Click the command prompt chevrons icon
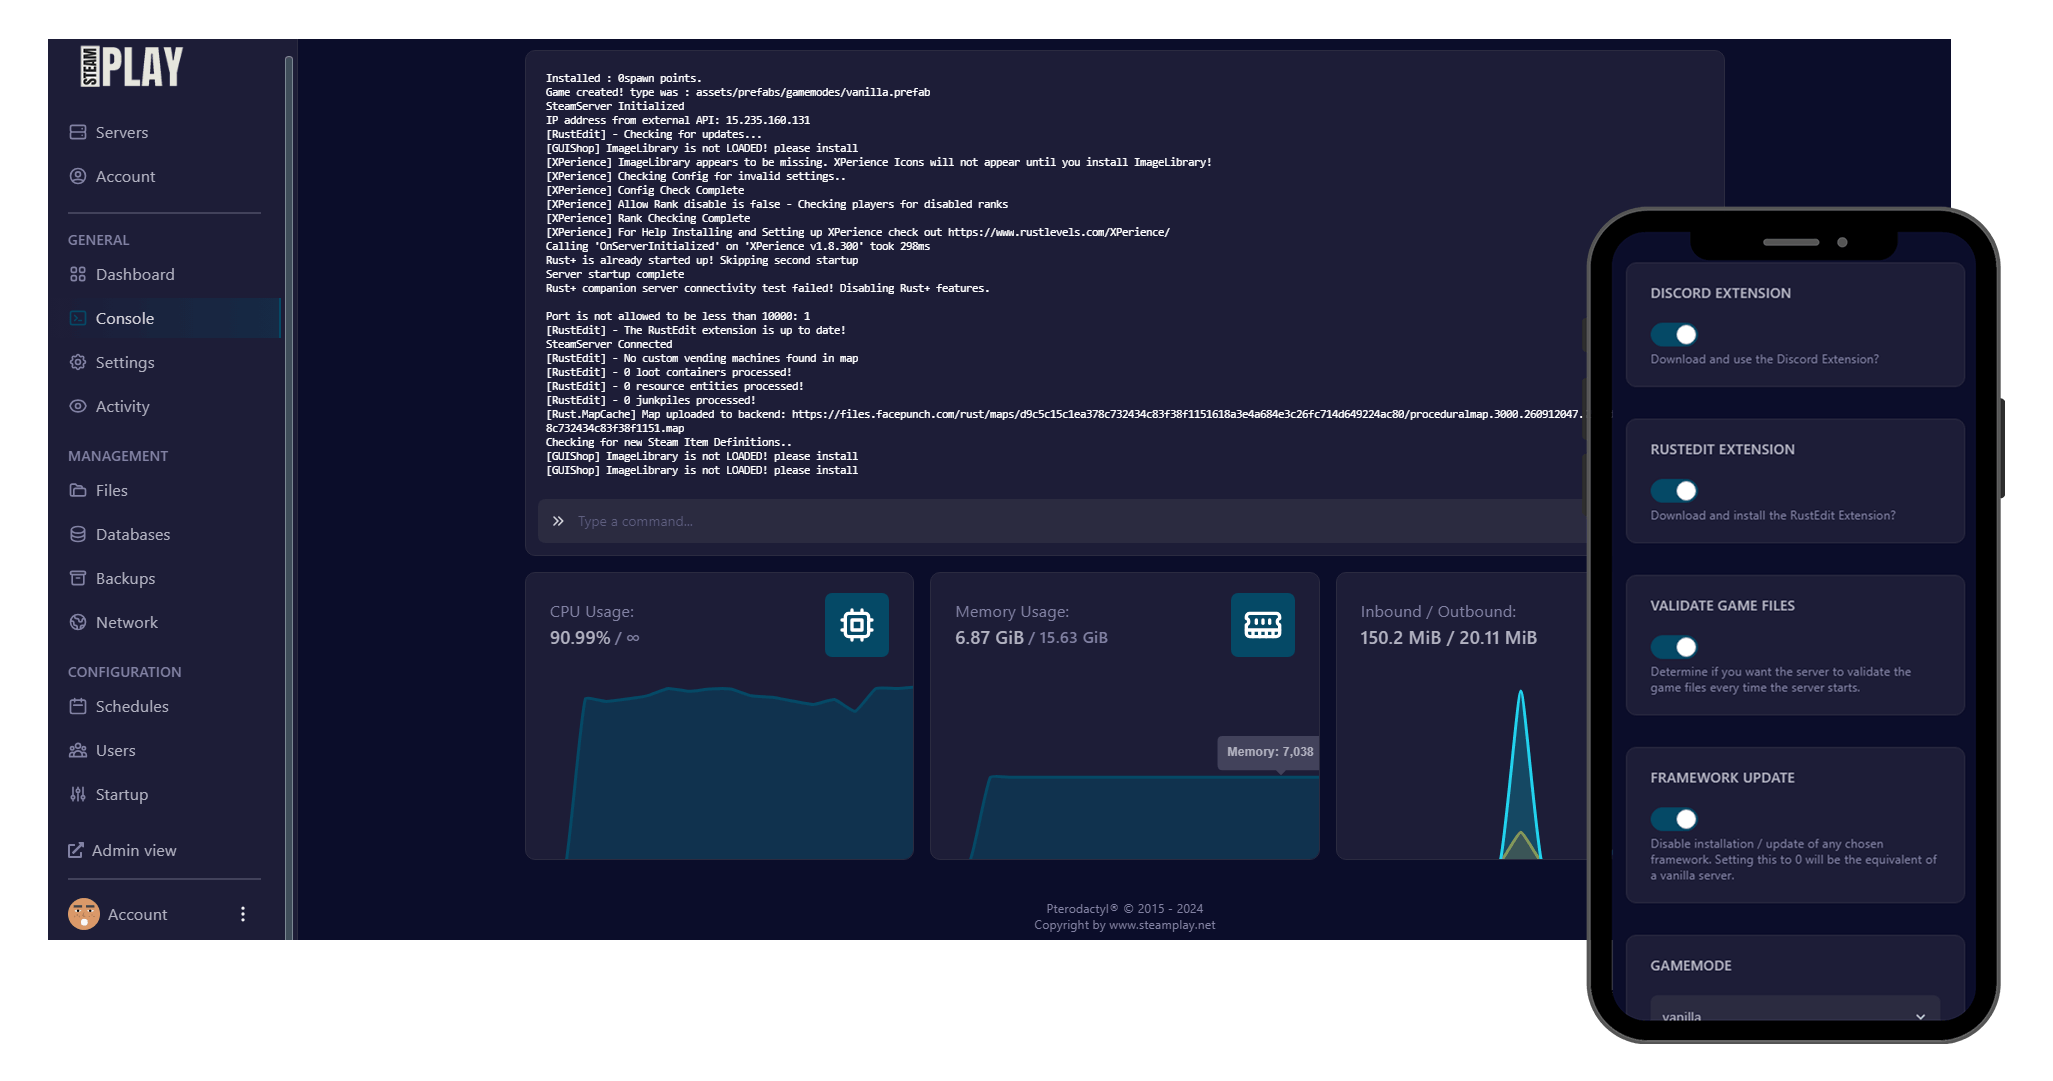The image size is (2053, 1081). coord(558,521)
